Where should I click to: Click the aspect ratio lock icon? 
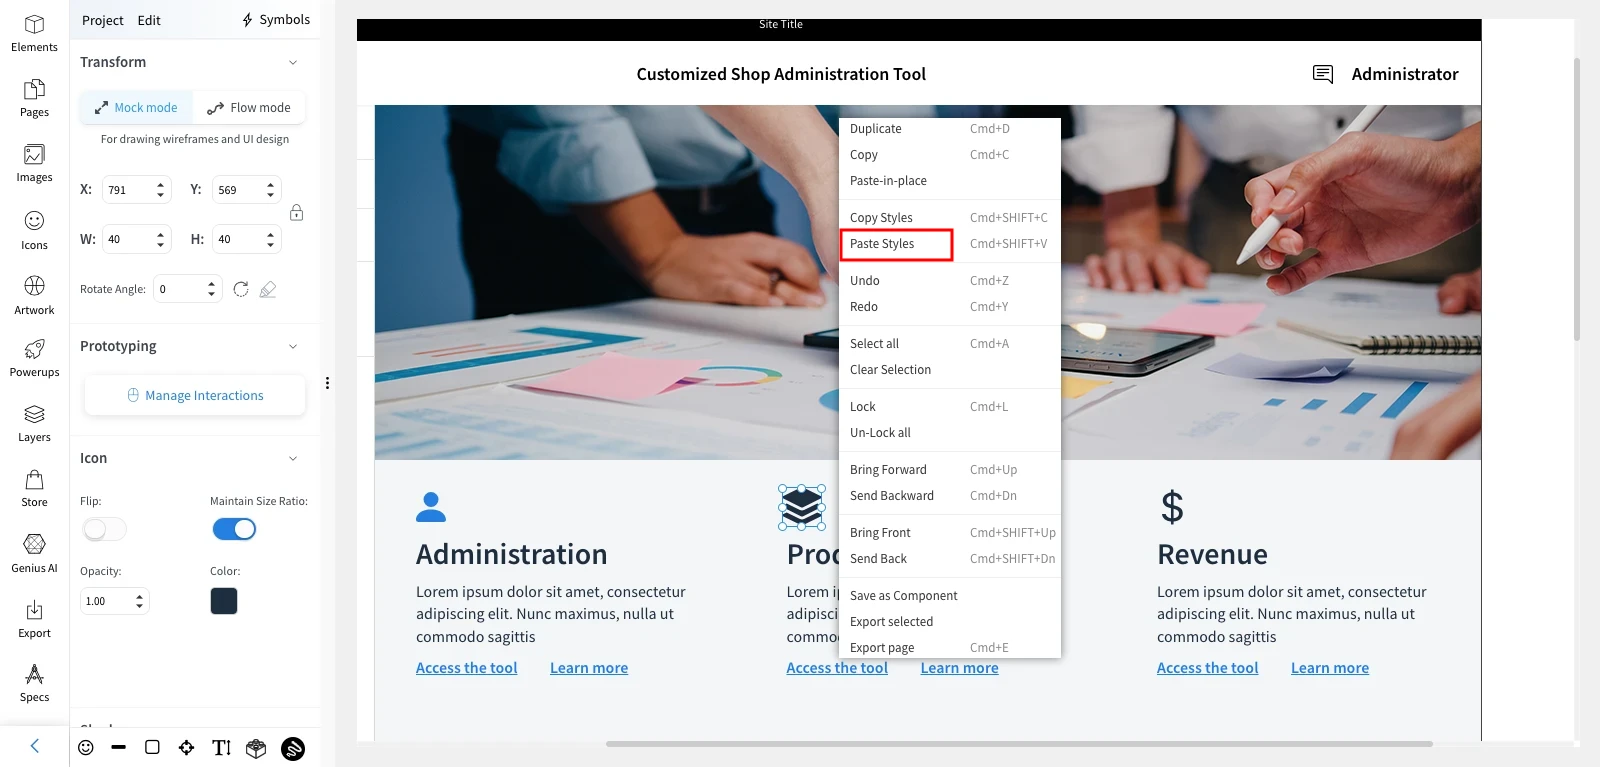(296, 213)
